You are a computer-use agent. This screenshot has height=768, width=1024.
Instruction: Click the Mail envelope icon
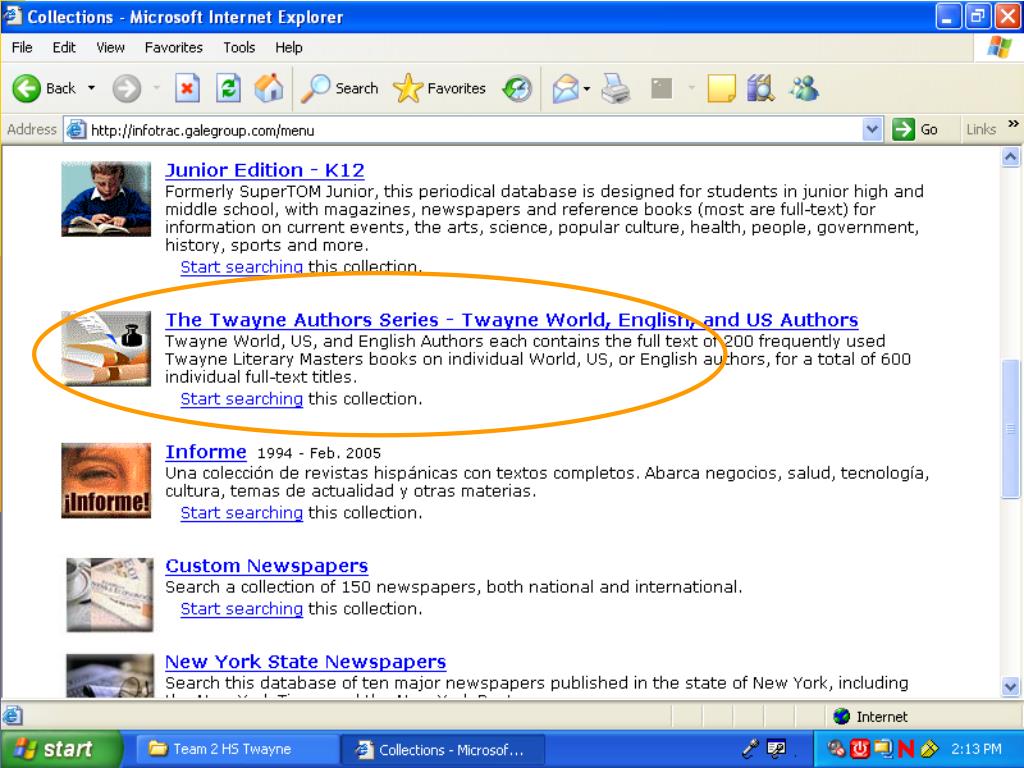pos(566,88)
